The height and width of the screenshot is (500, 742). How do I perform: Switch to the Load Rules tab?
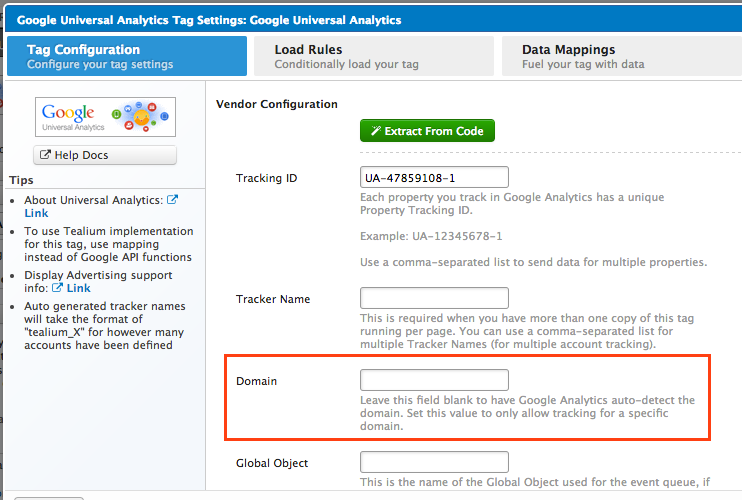(x=372, y=56)
